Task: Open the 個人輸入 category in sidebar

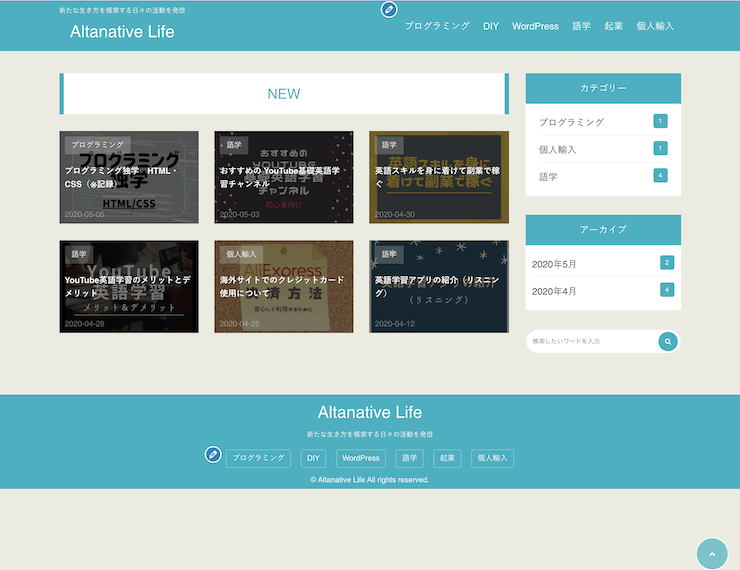Action: tap(558, 149)
